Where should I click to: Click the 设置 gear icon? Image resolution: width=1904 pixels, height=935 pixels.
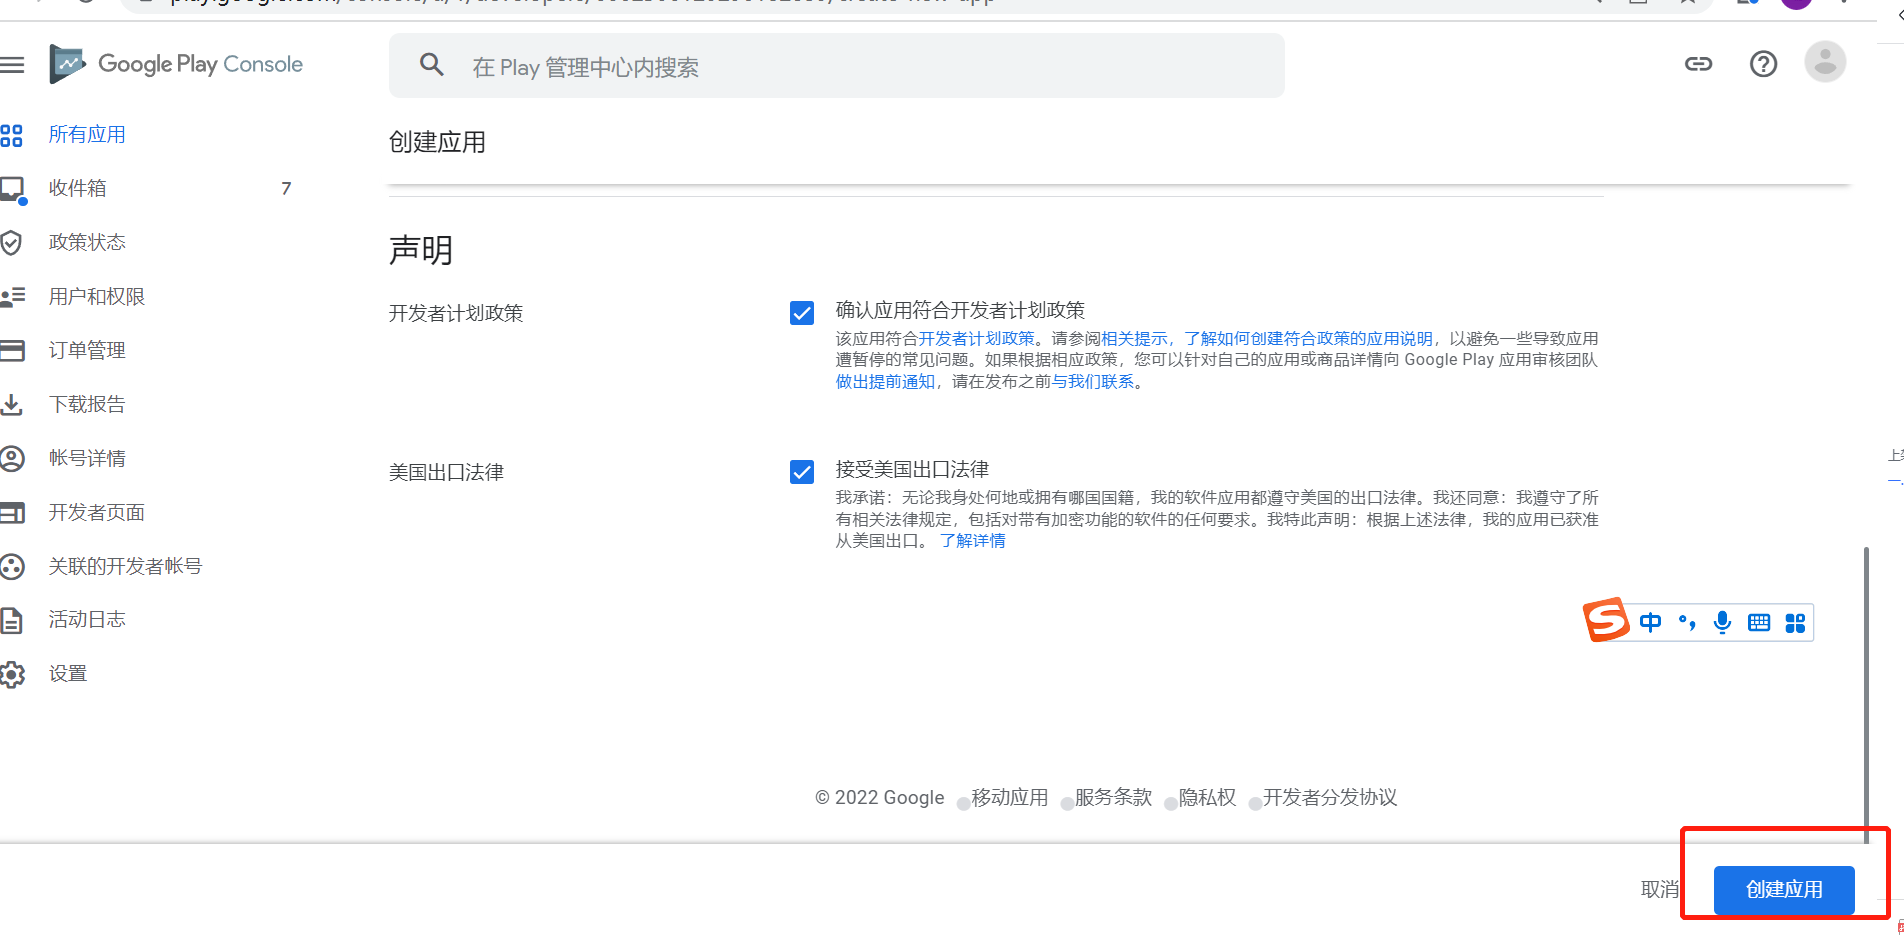tap(12, 674)
